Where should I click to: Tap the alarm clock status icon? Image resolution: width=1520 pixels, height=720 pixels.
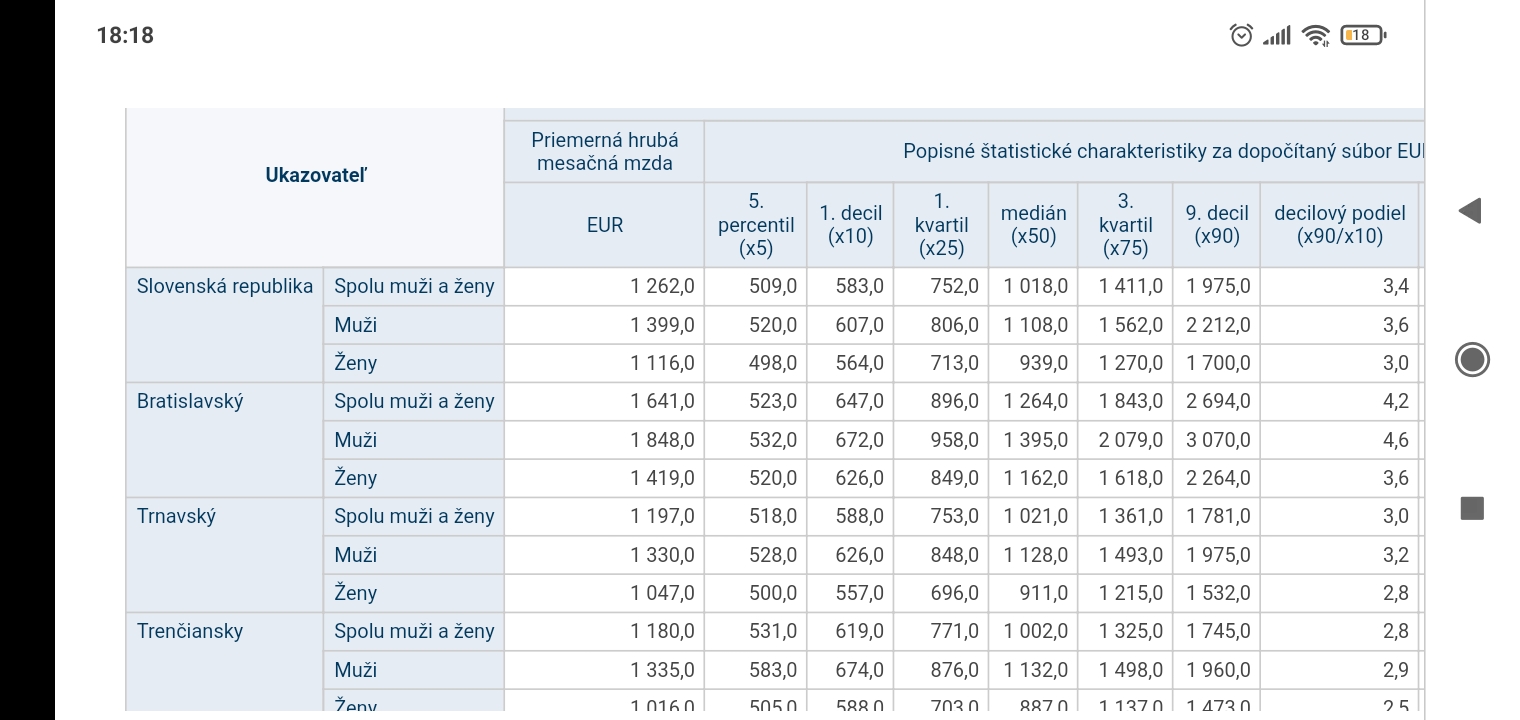click(x=1241, y=36)
